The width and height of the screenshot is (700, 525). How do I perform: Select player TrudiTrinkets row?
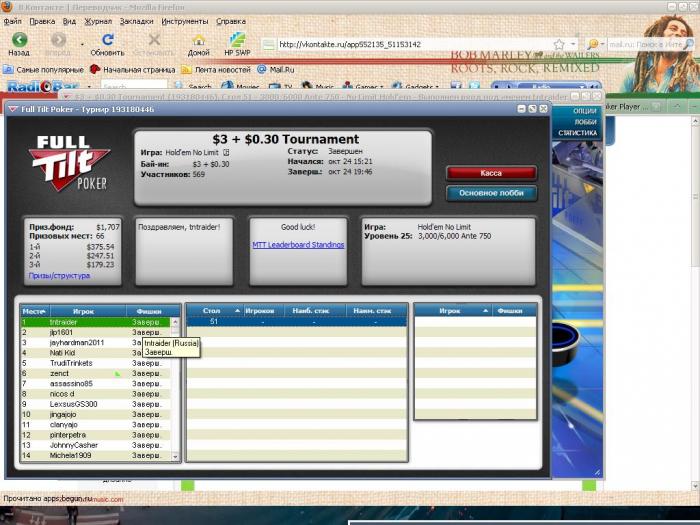pos(96,363)
